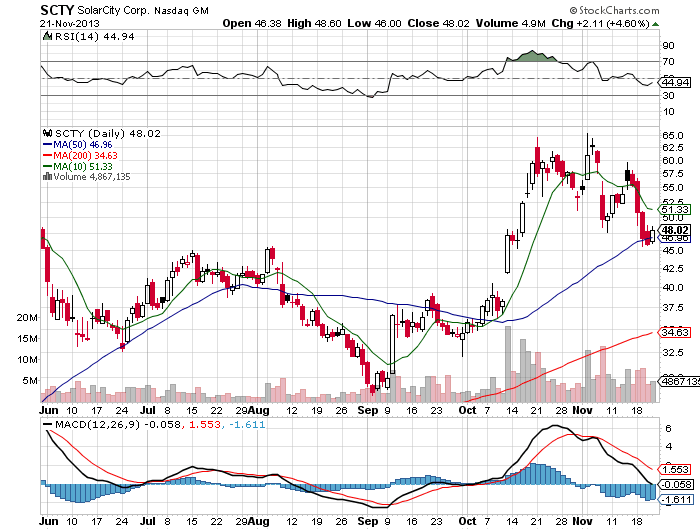The image size is (700, 530).
Task: Click the 'SCTY (Daily) 48.02' legend
Action: pyautogui.click(x=108, y=134)
